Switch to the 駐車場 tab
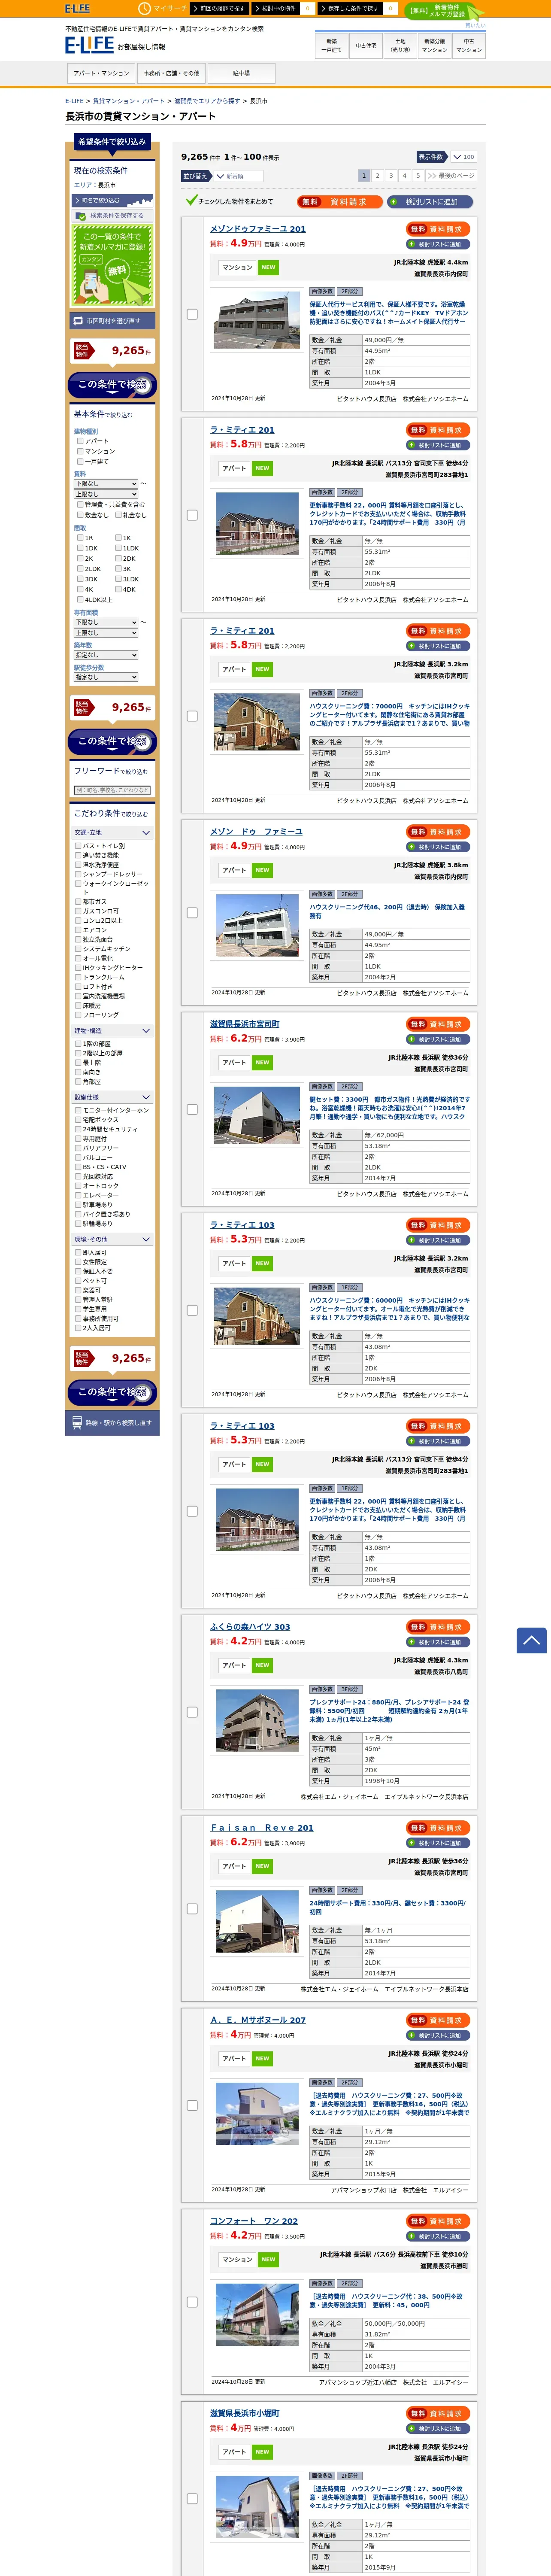This screenshot has height=2576, width=551. coord(241,73)
